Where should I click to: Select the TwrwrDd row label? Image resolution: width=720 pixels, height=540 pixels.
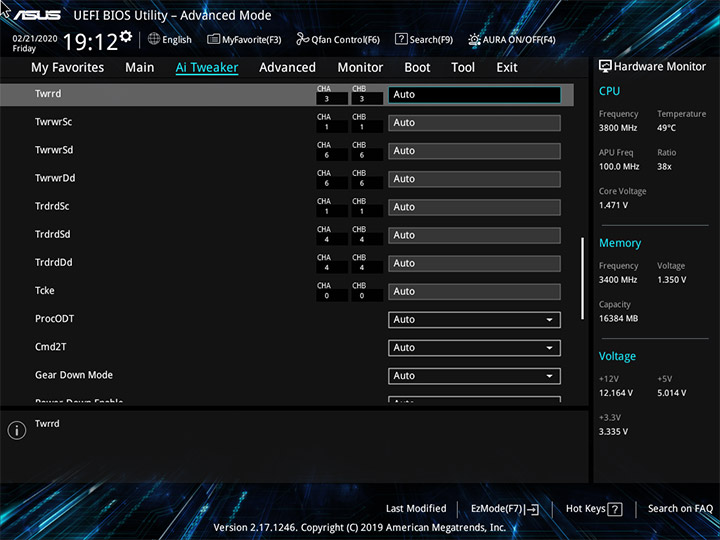click(55, 178)
